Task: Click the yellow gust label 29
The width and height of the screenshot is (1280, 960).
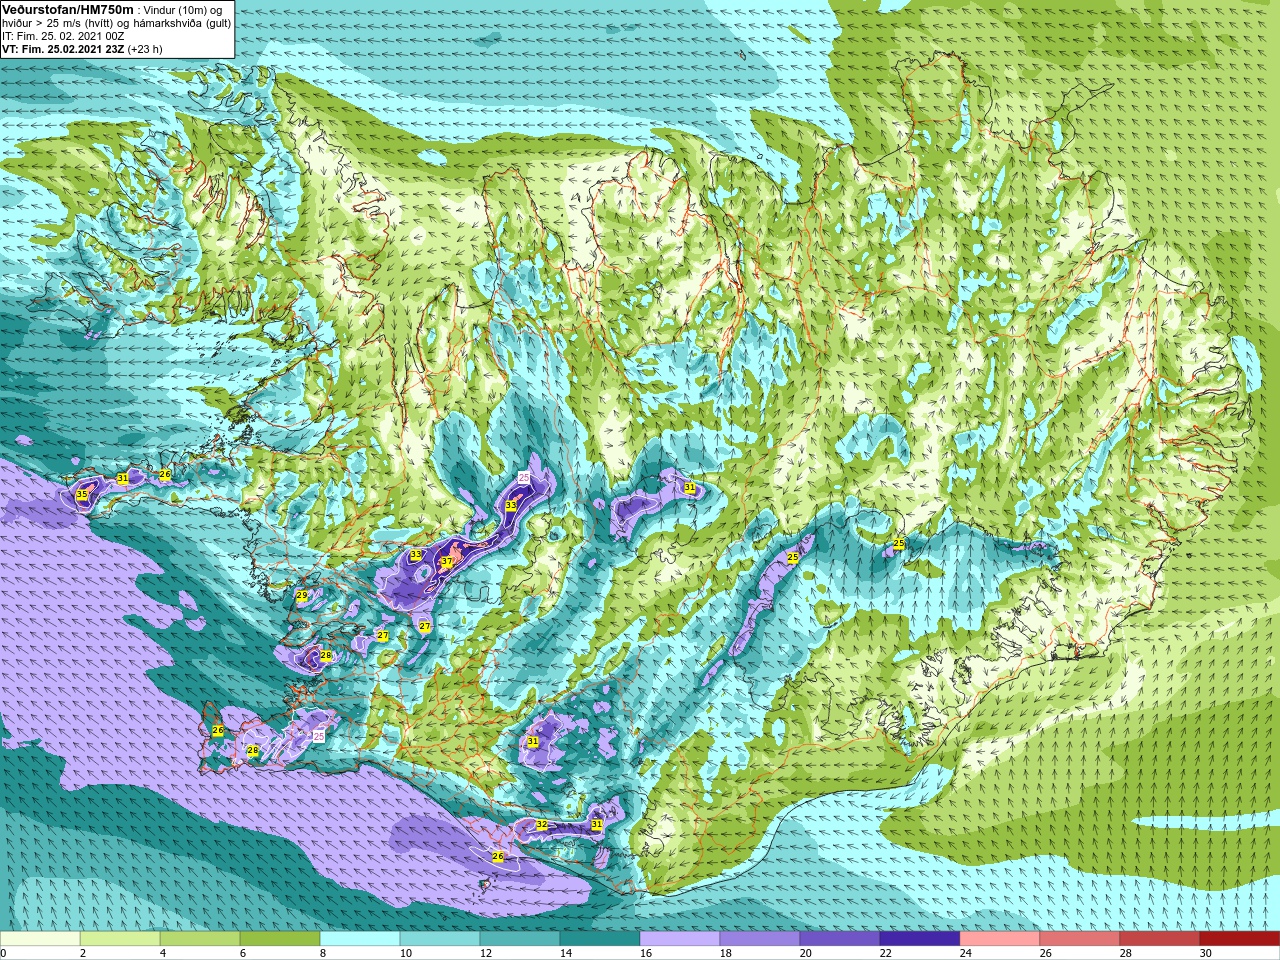Action: (302, 596)
